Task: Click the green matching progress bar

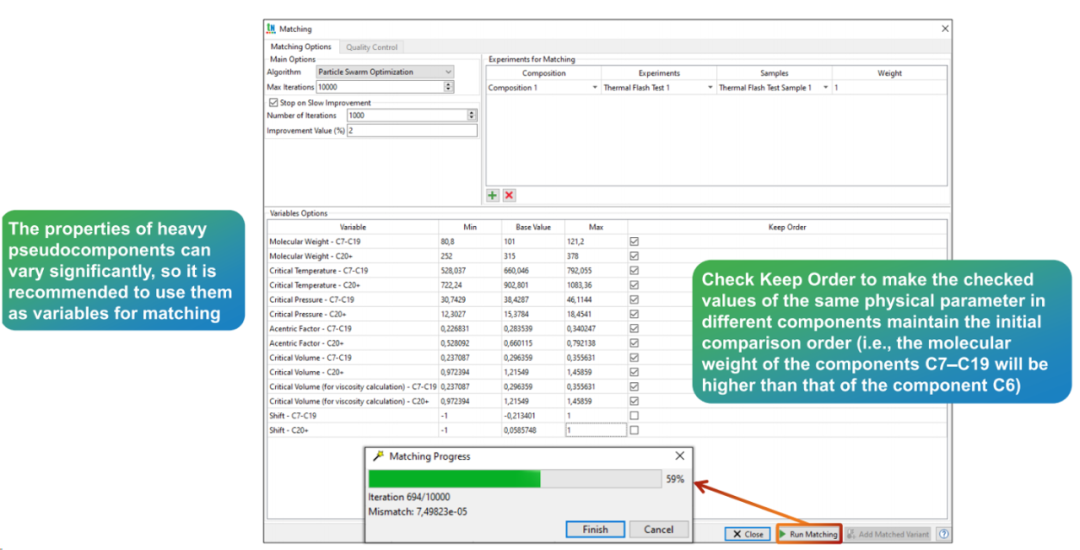Action: point(455,479)
